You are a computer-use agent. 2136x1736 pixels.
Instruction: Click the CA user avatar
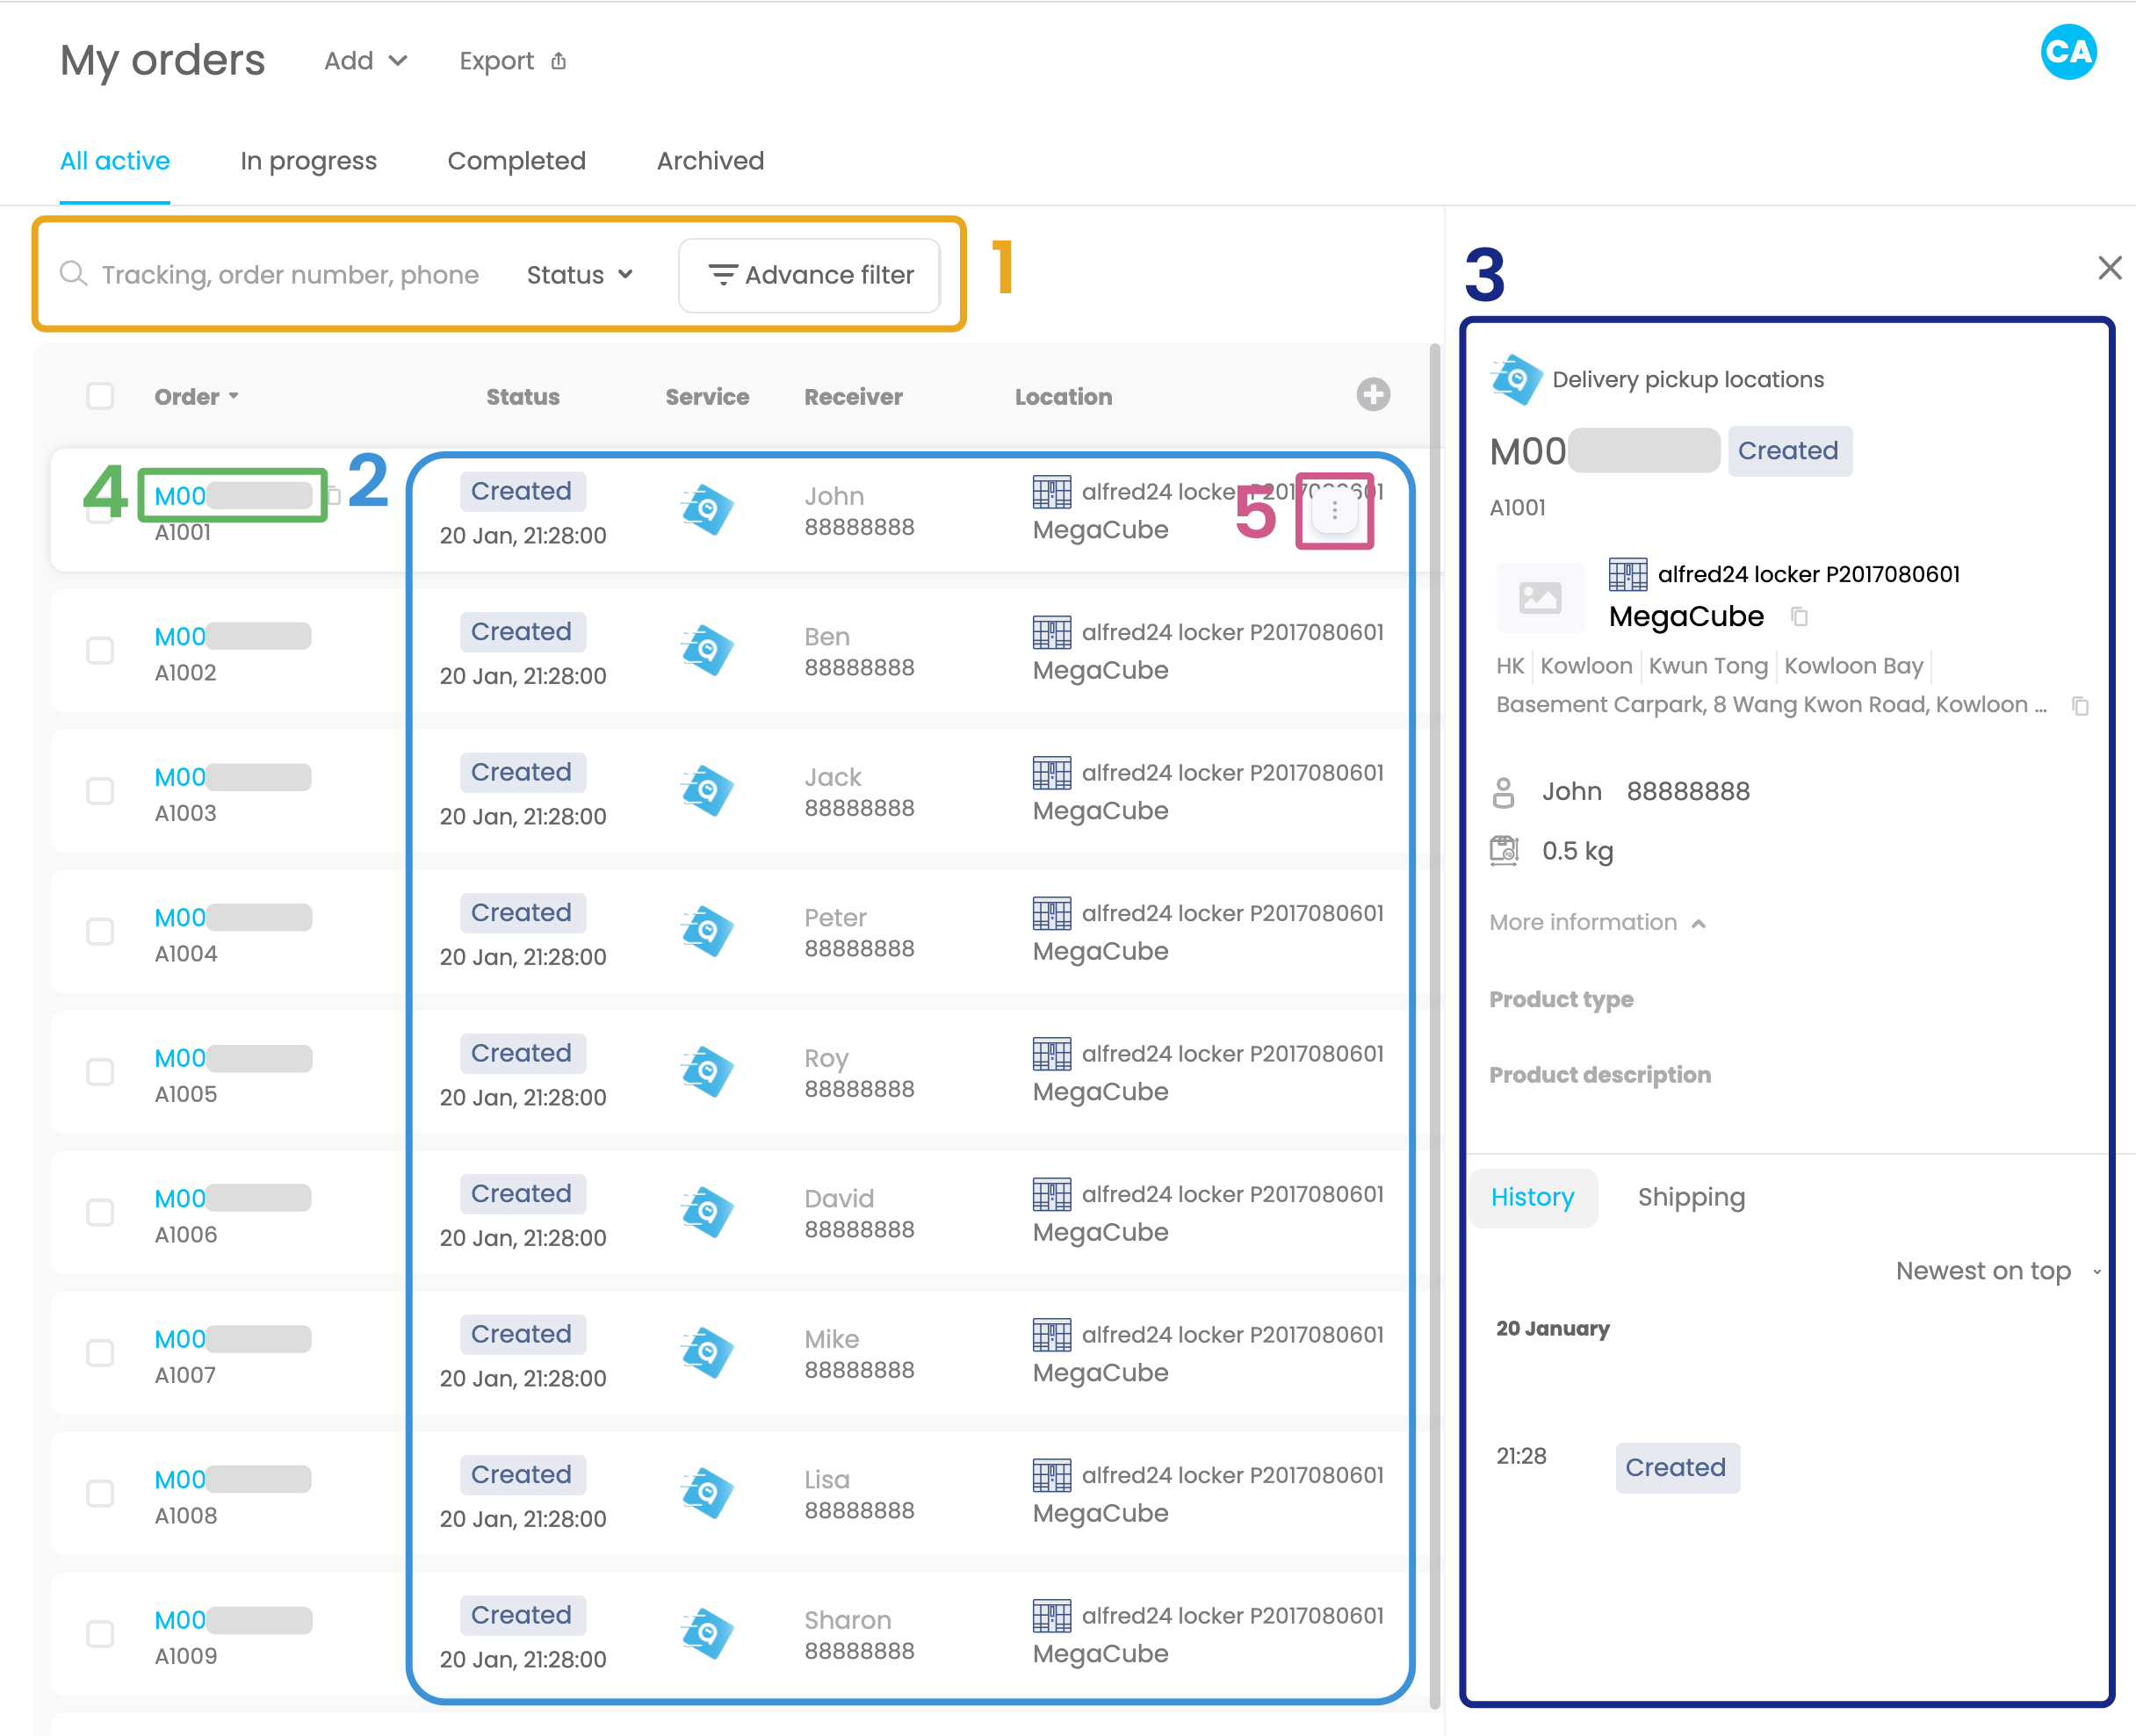(x=2067, y=52)
